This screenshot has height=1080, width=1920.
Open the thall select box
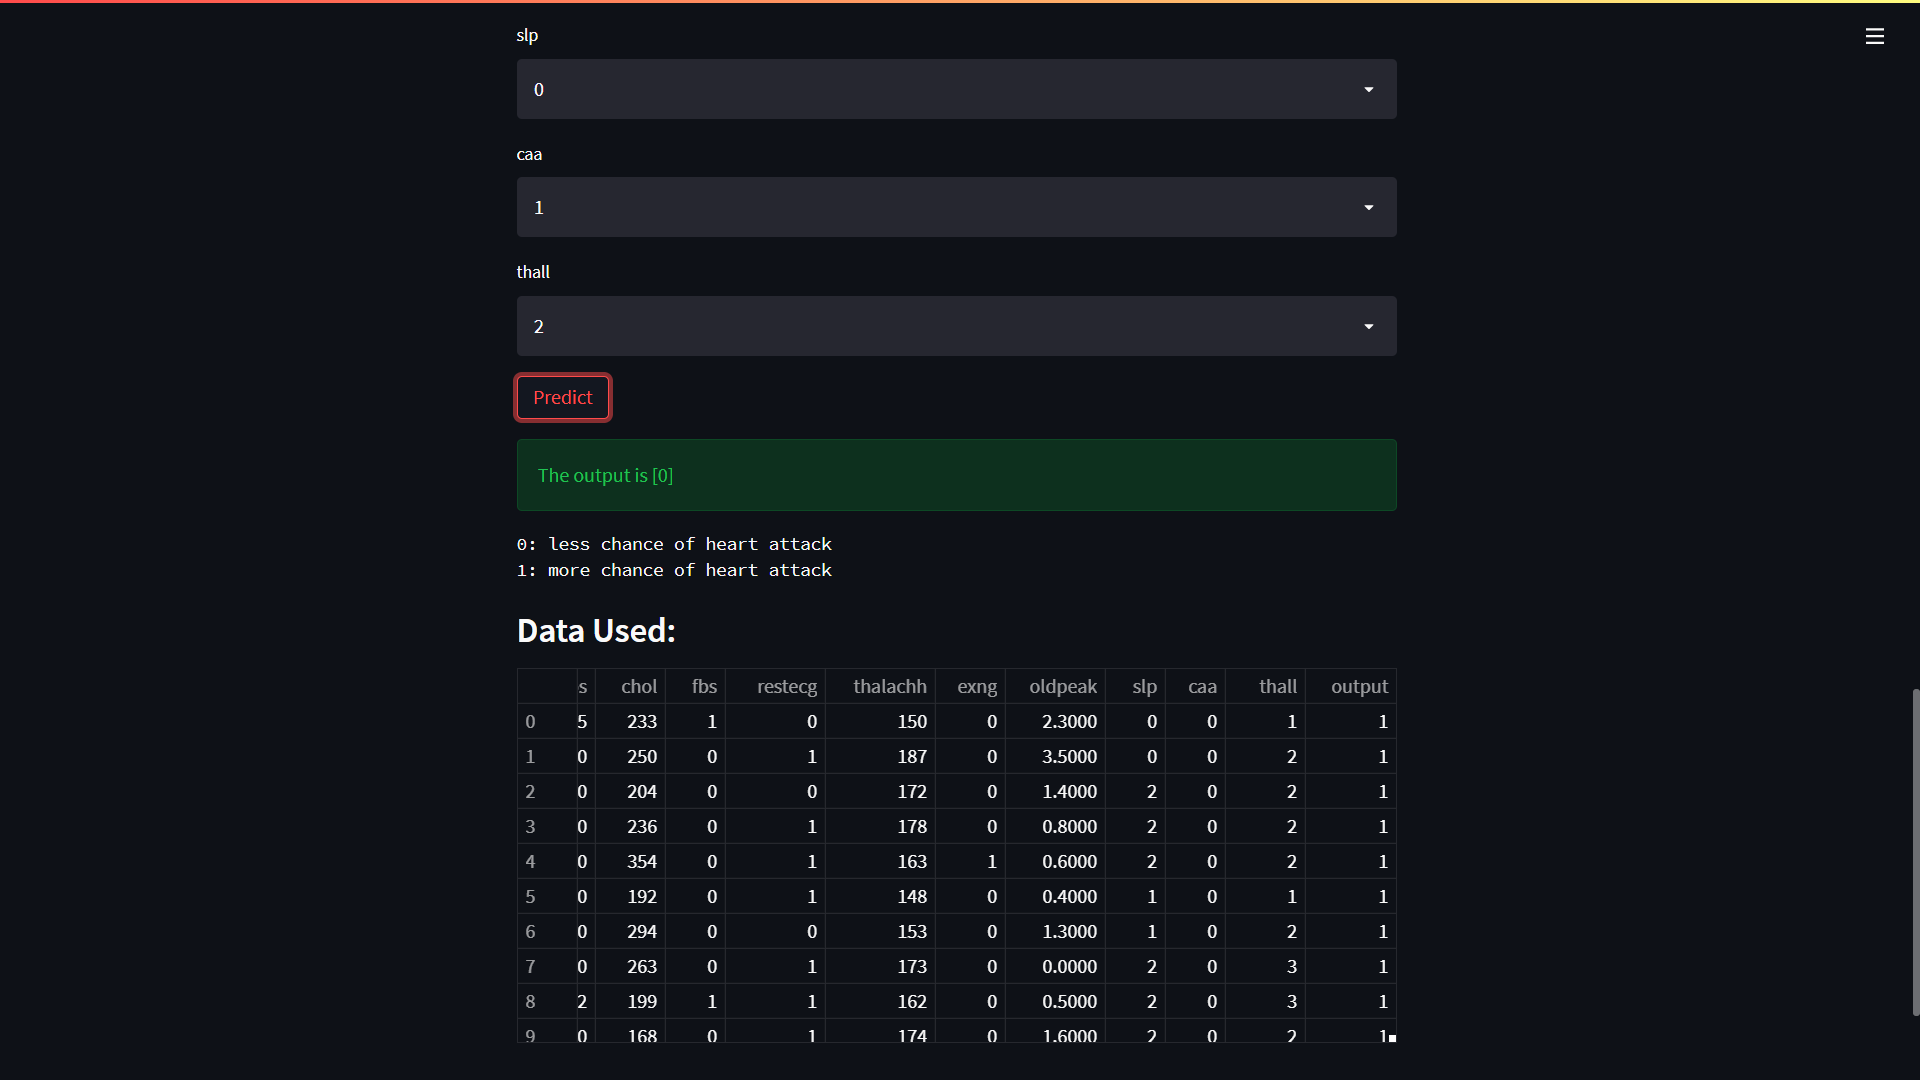pyautogui.click(x=940, y=327)
